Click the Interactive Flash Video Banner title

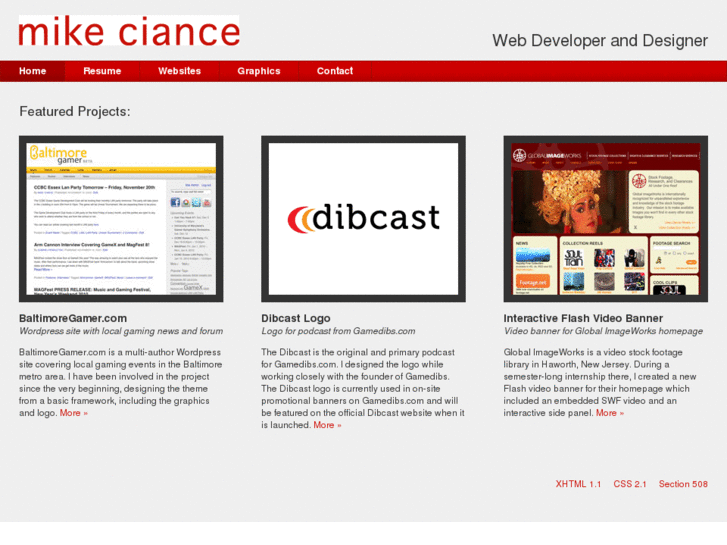tap(583, 318)
